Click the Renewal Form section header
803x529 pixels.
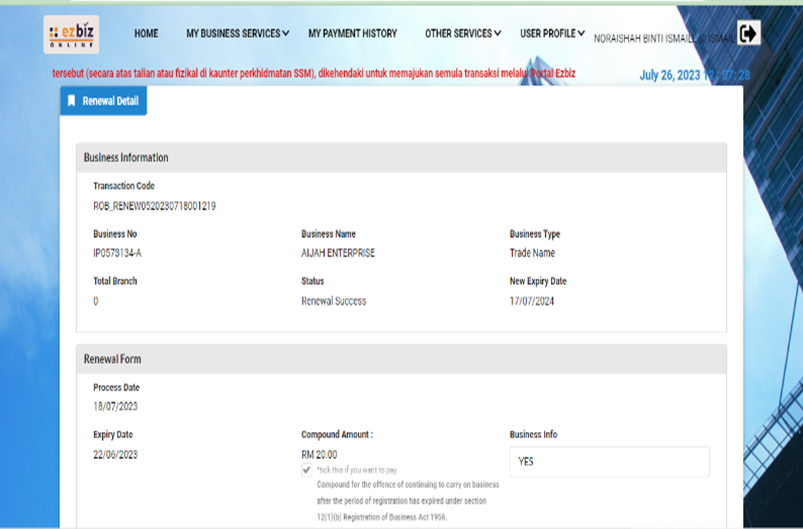111,359
